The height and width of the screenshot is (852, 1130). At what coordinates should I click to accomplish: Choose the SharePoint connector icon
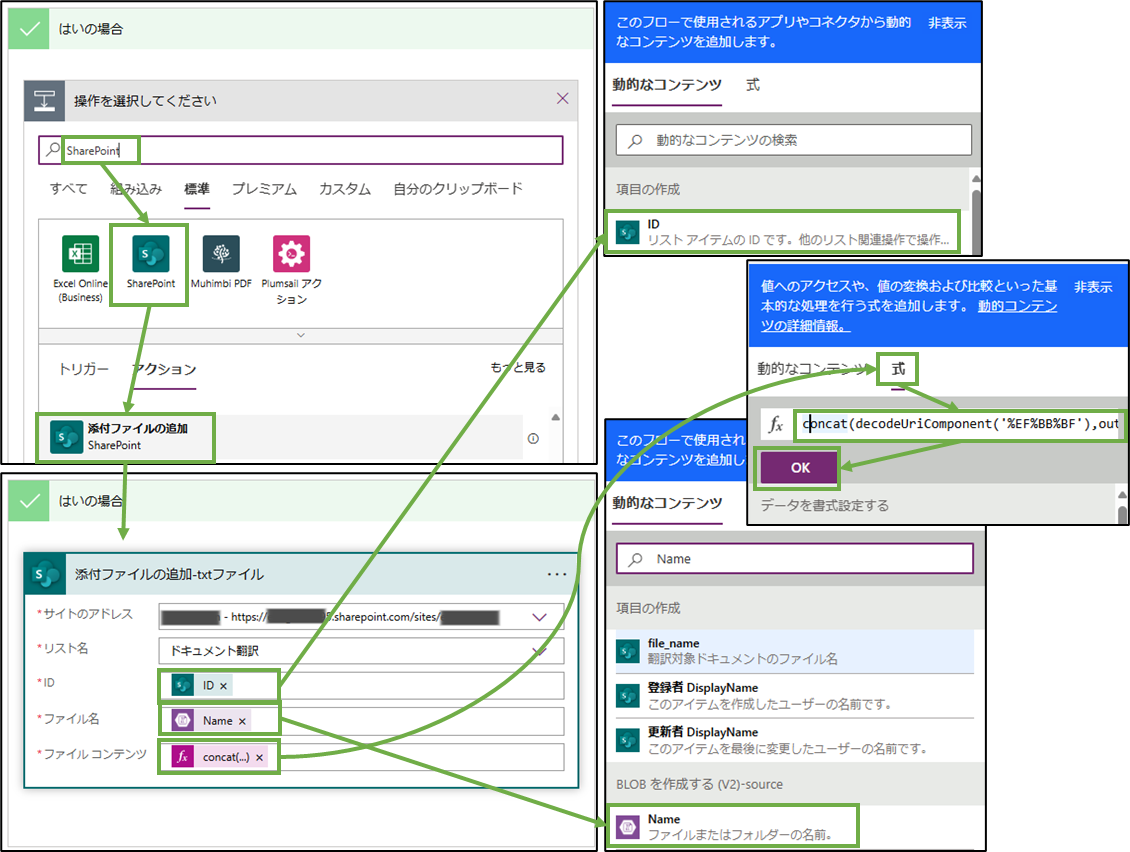[151, 254]
